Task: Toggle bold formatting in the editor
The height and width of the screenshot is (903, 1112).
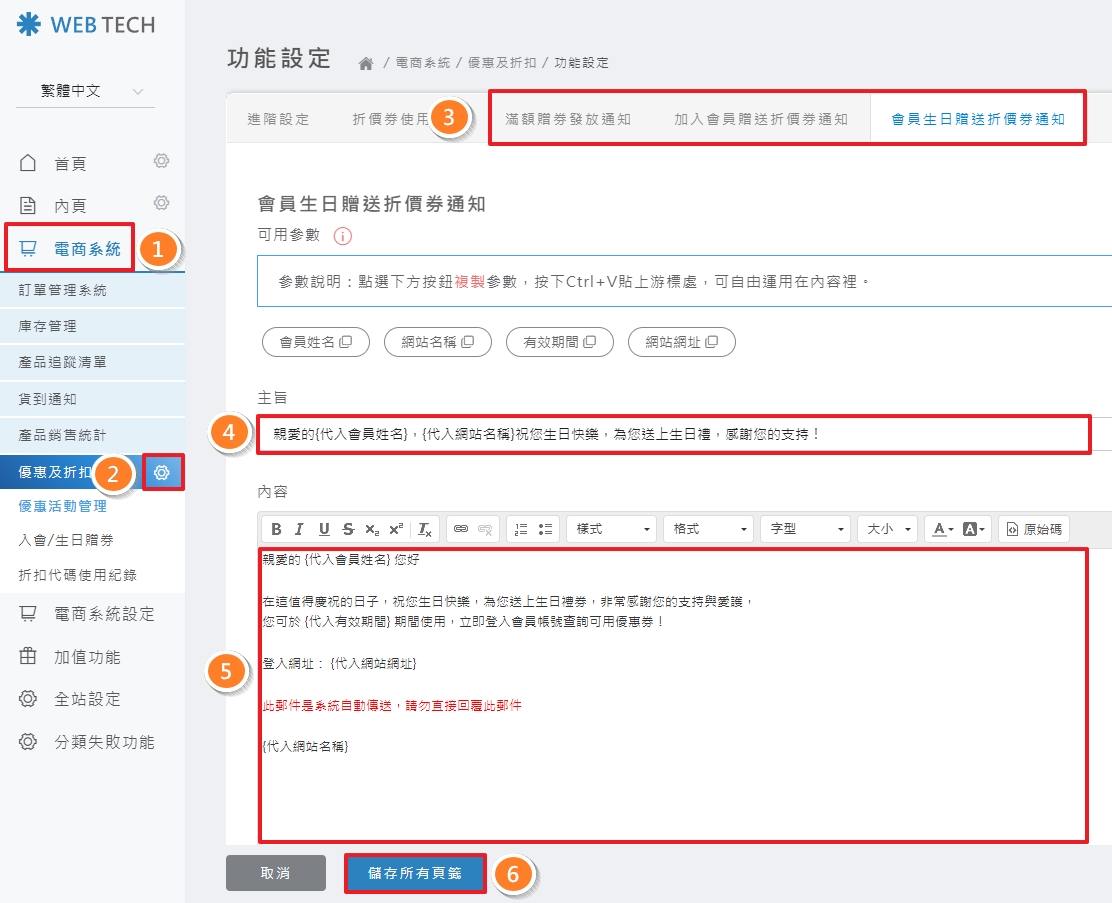Action: (x=275, y=529)
